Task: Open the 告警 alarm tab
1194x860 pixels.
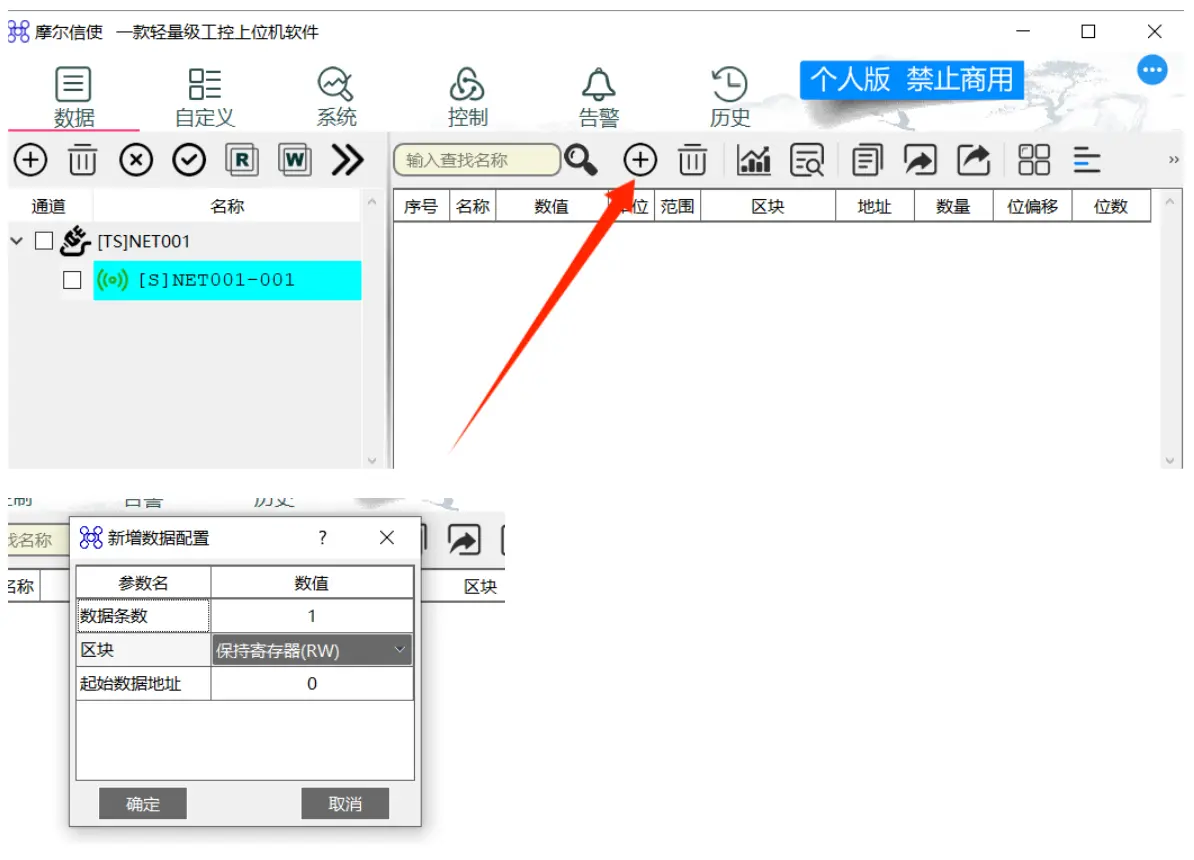Action: click(599, 97)
